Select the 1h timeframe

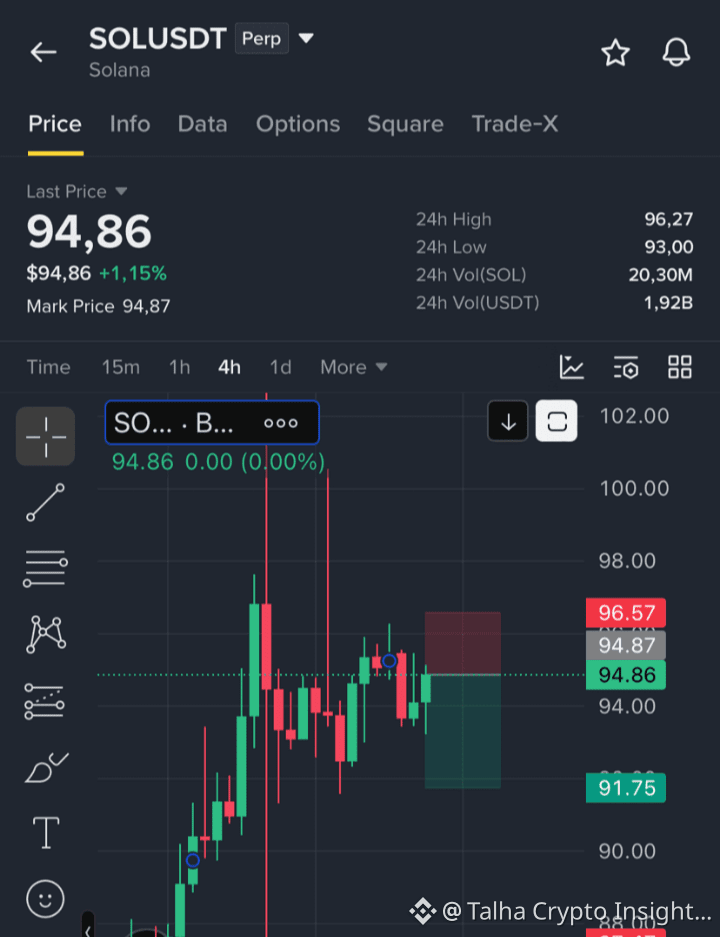(x=179, y=367)
